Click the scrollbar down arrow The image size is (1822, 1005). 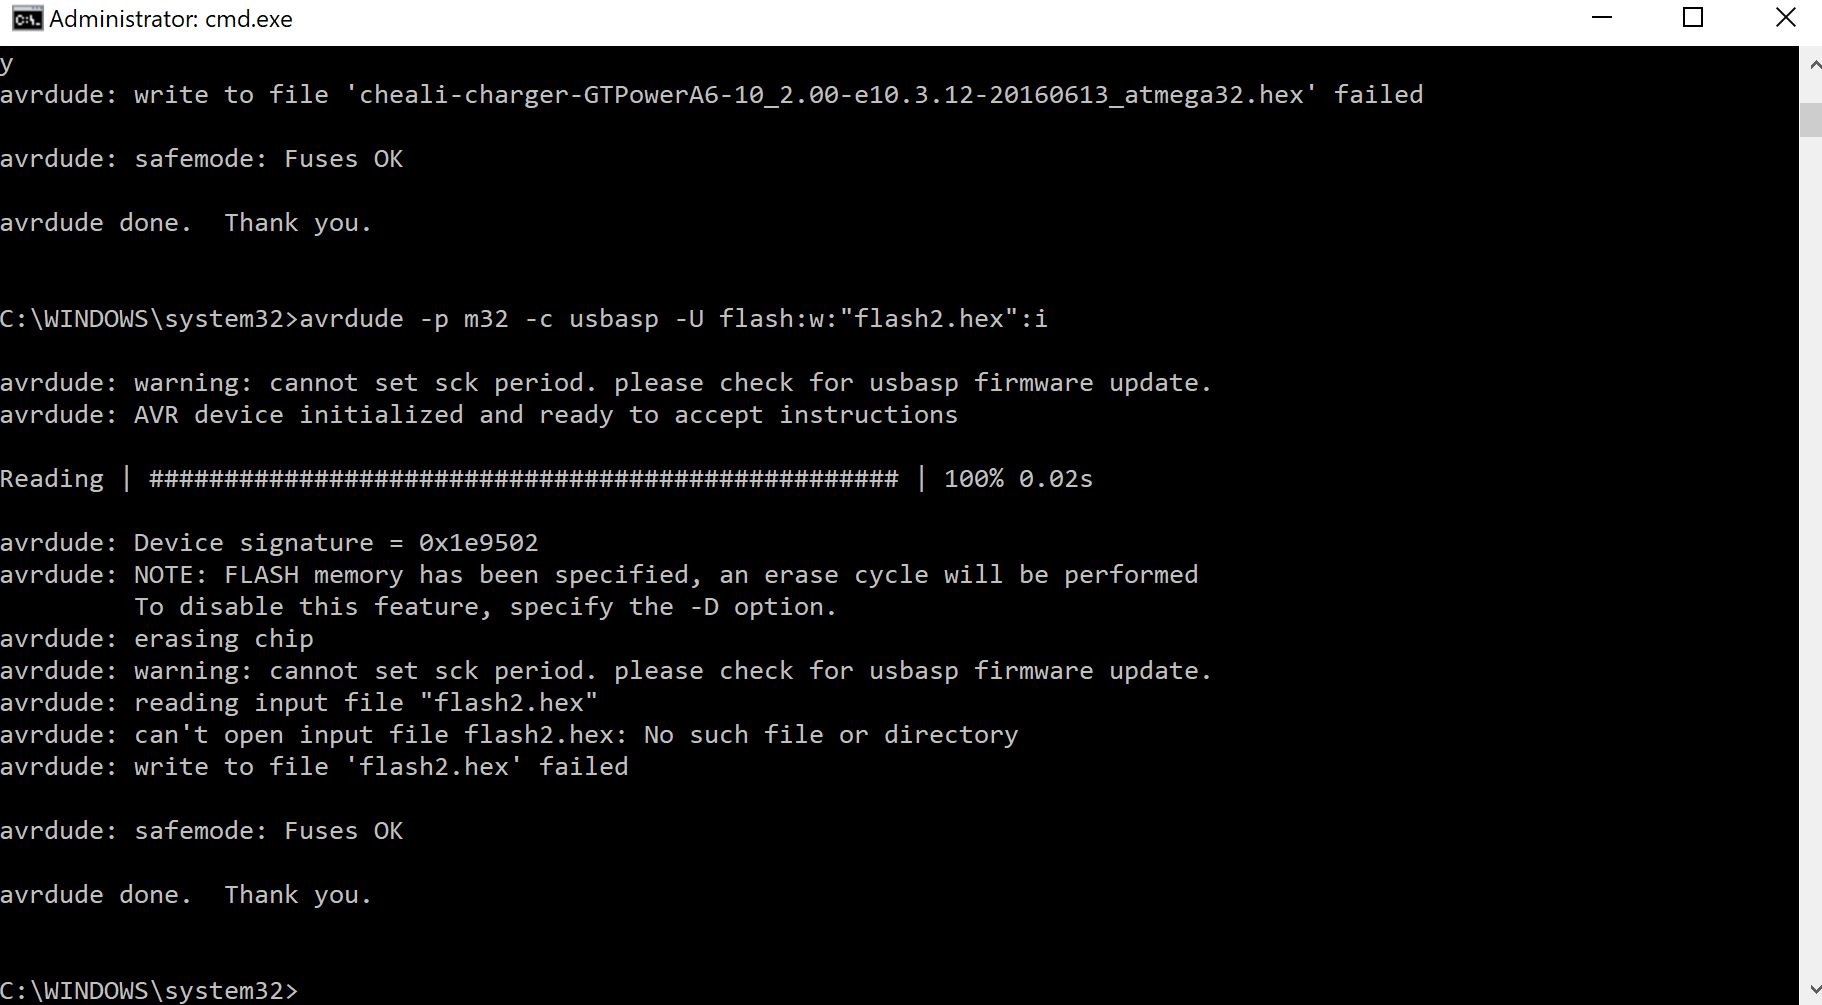point(1810,990)
